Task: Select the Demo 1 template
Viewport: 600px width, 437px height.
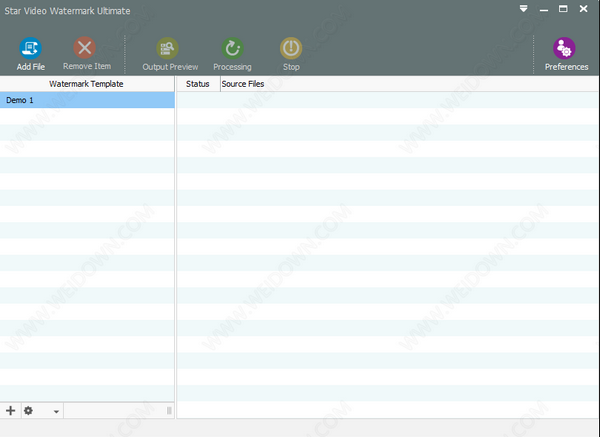Action: 86,100
